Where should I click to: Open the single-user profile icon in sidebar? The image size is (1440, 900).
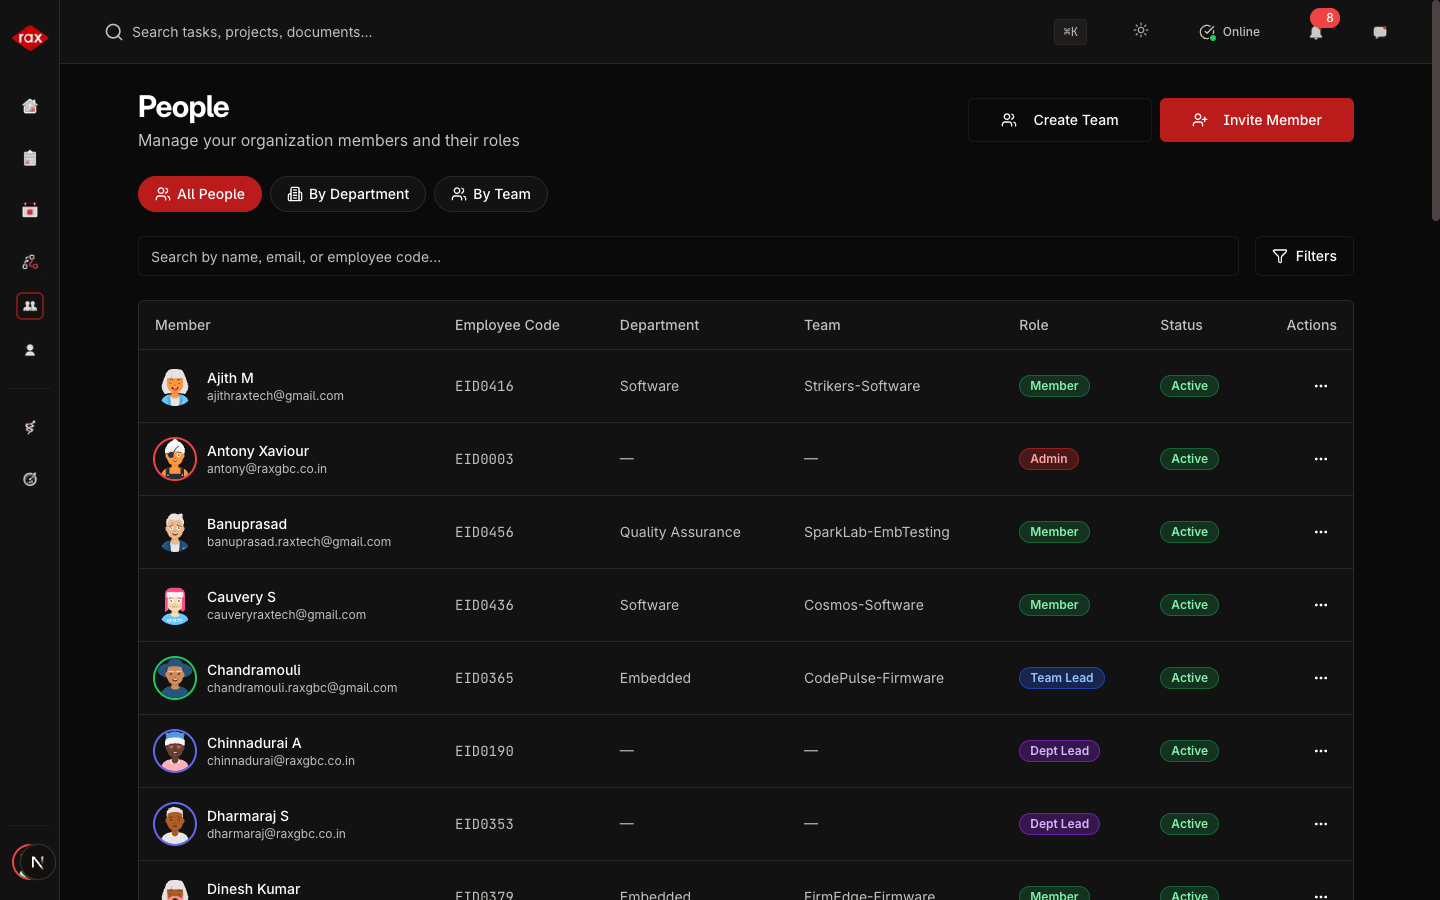pos(30,350)
